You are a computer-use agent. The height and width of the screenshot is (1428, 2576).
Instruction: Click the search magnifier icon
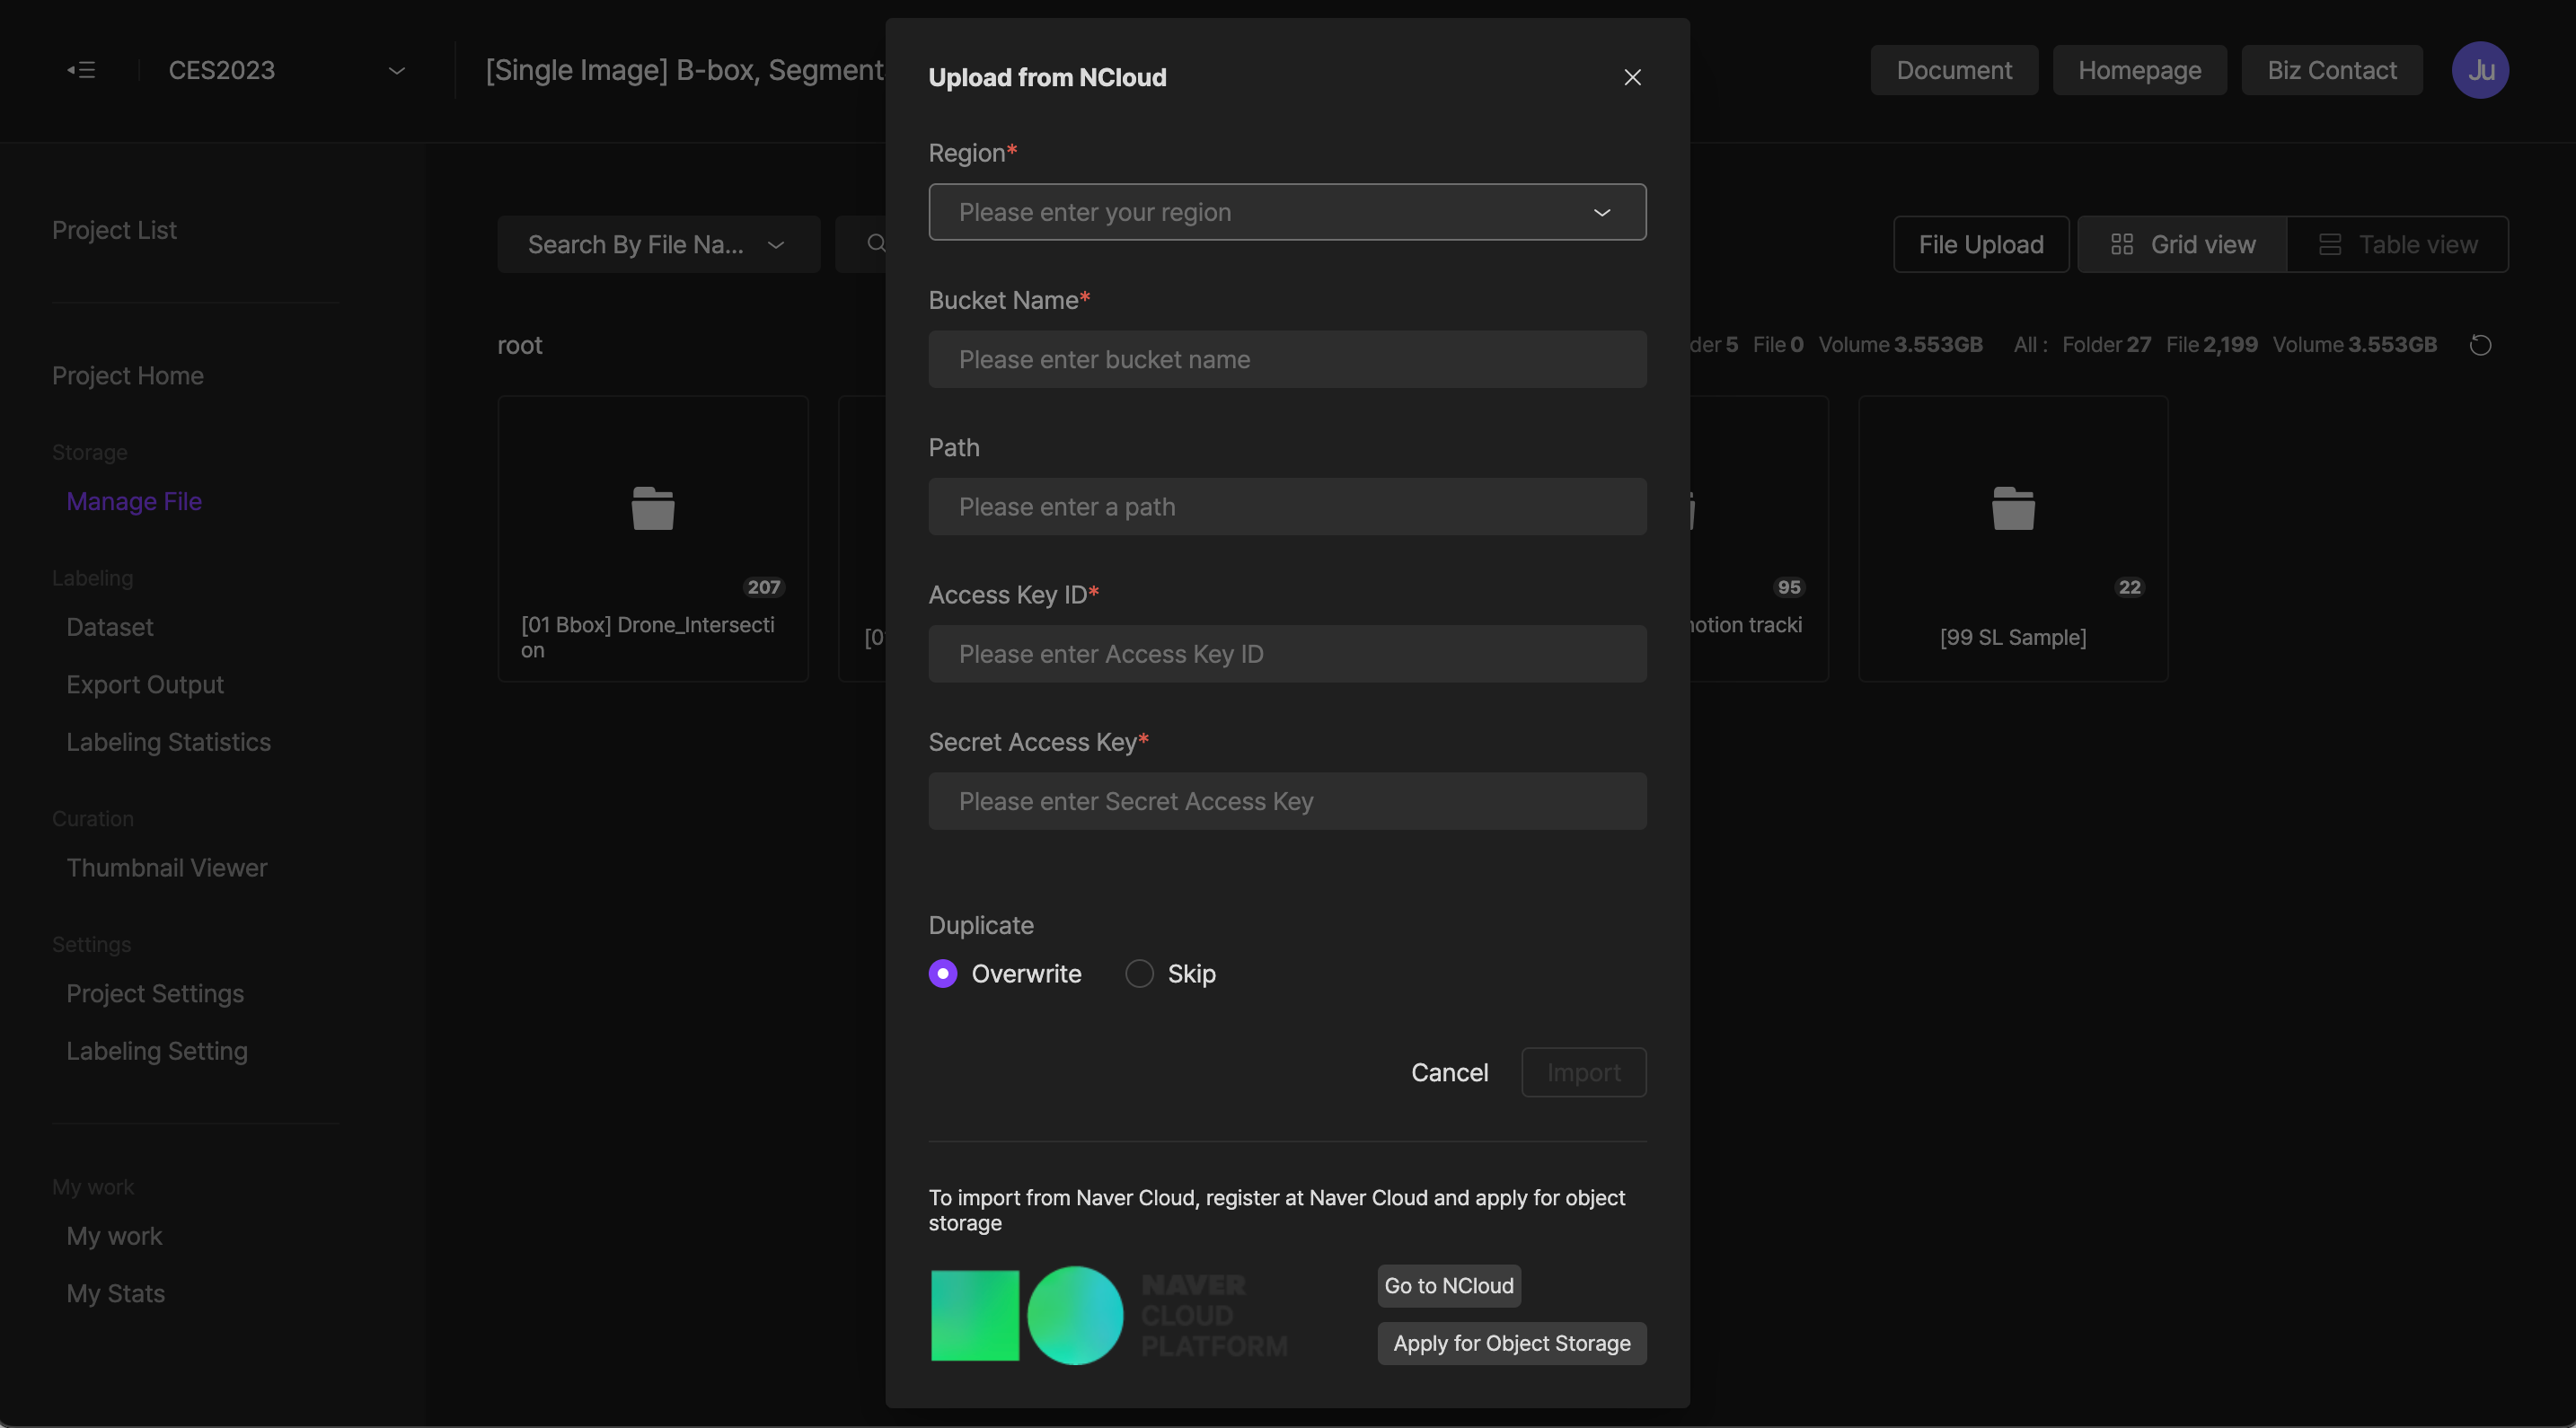[876, 243]
